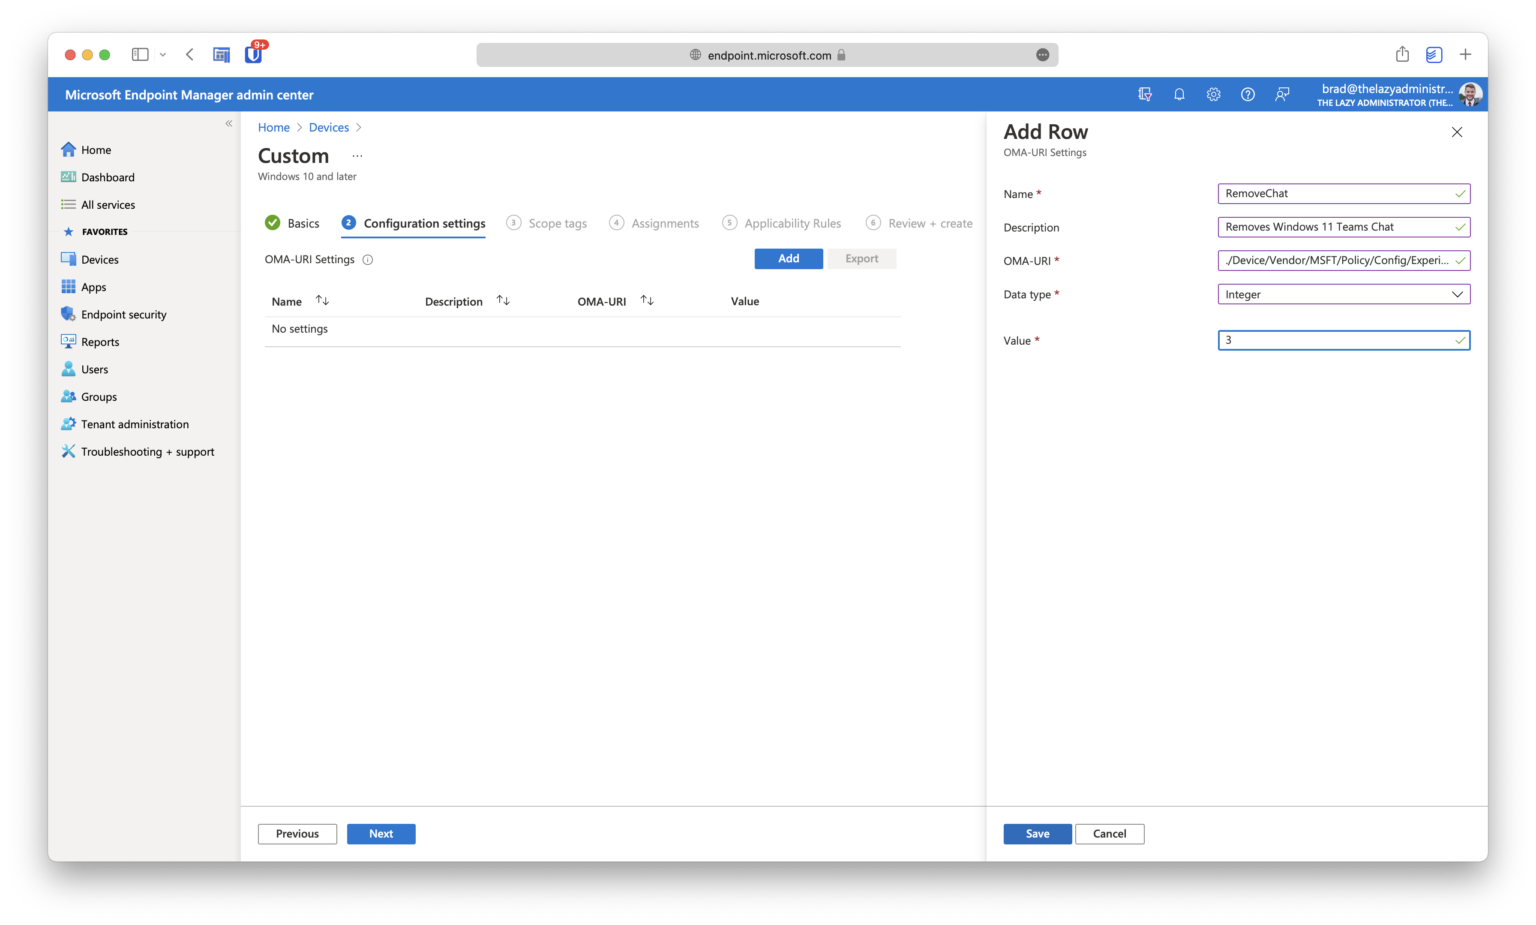This screenshot has height=925, width=1536.
Task: Switch to the Basics step
Action: (292, 223)
